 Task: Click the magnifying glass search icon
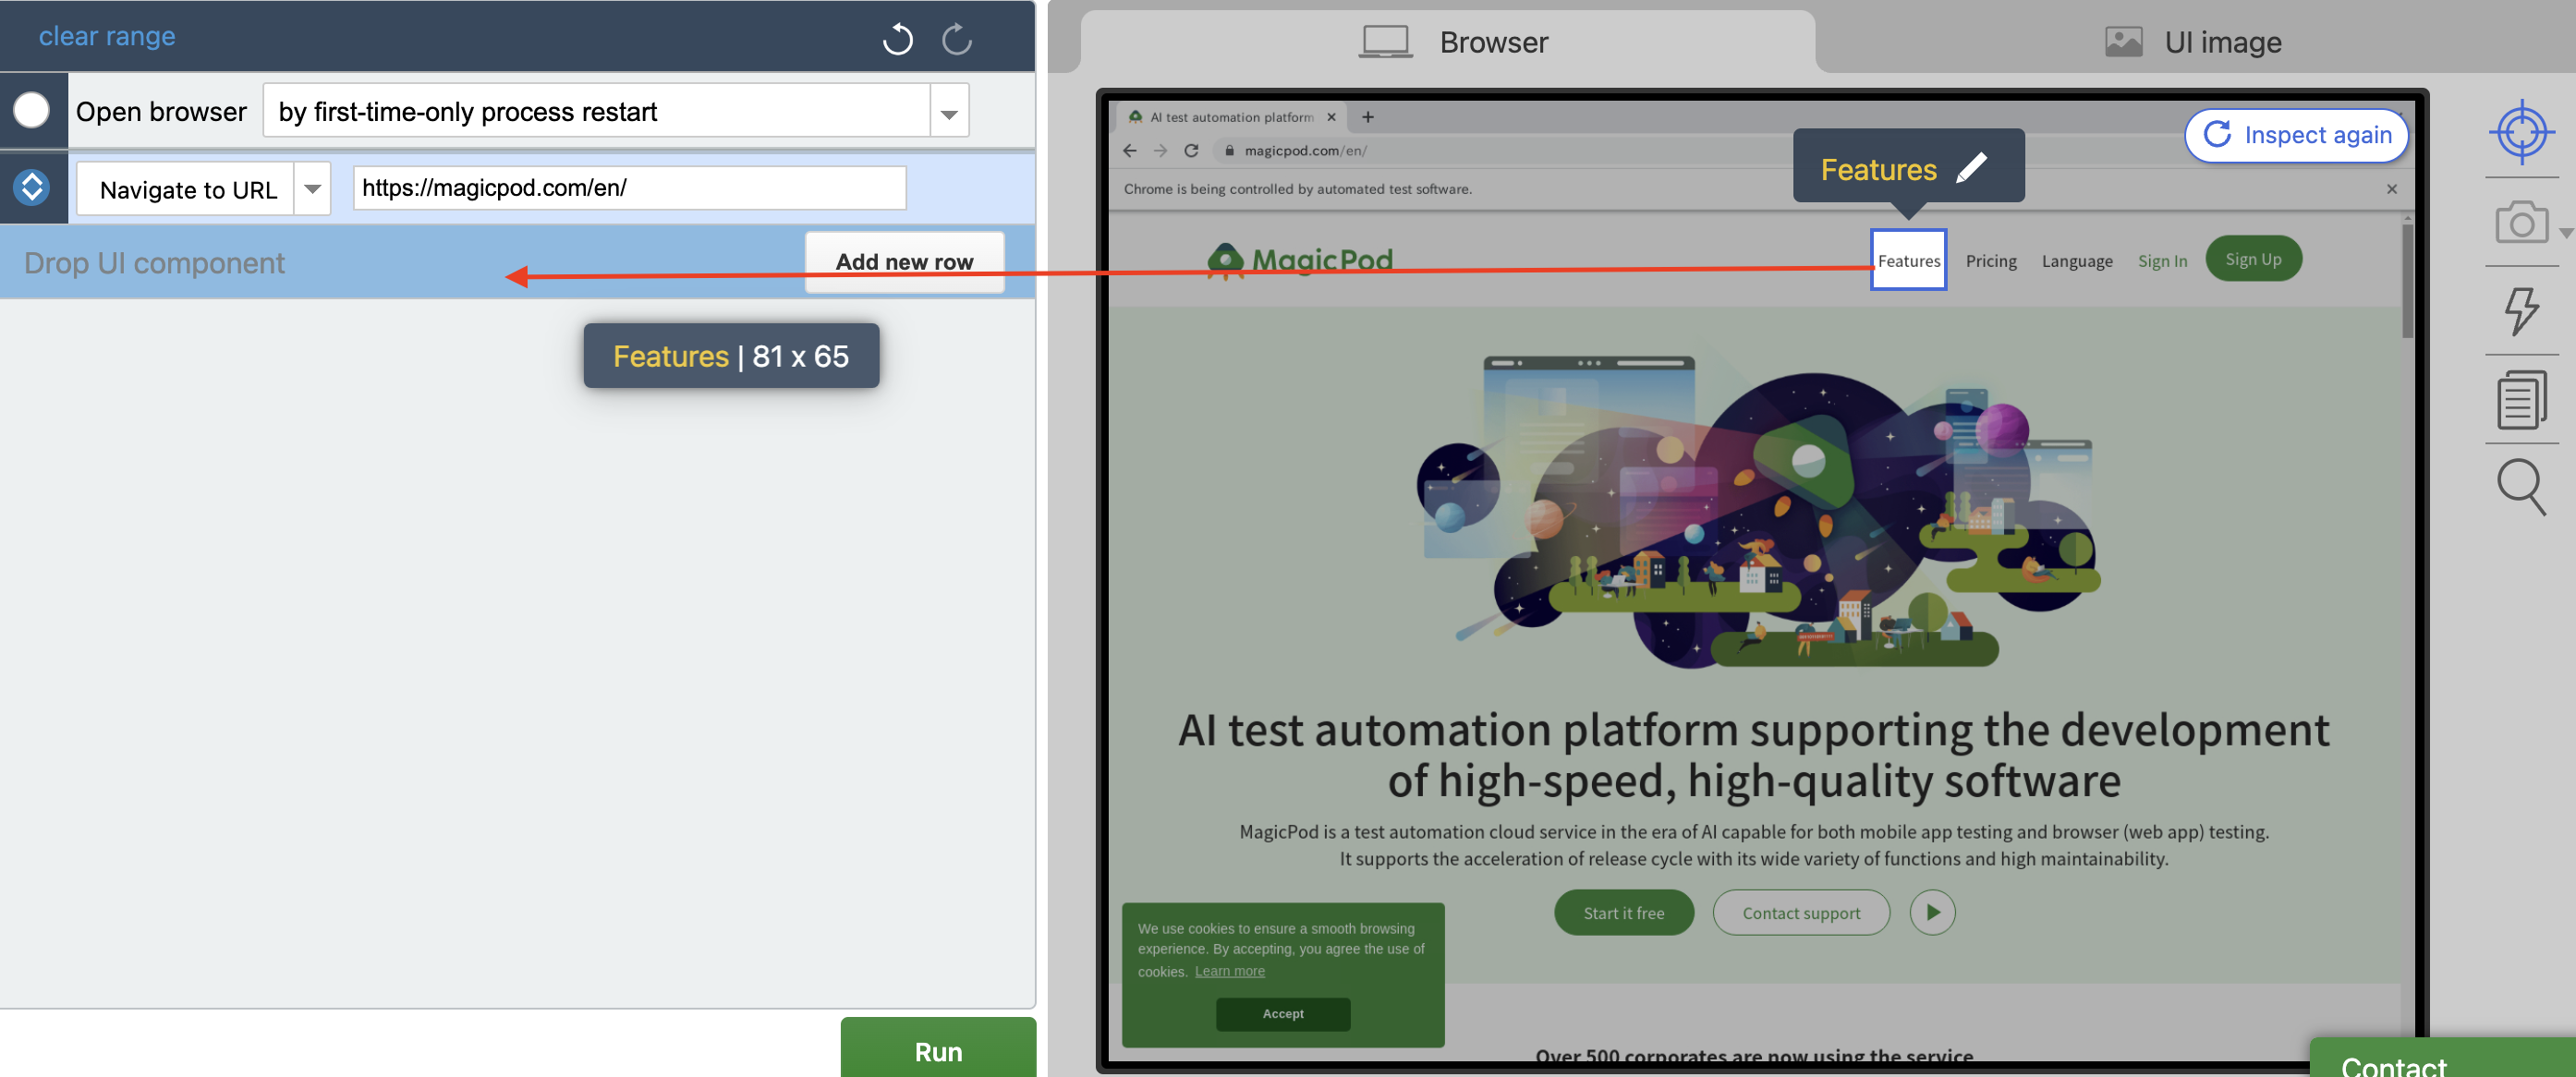[x=2521, y=487]
